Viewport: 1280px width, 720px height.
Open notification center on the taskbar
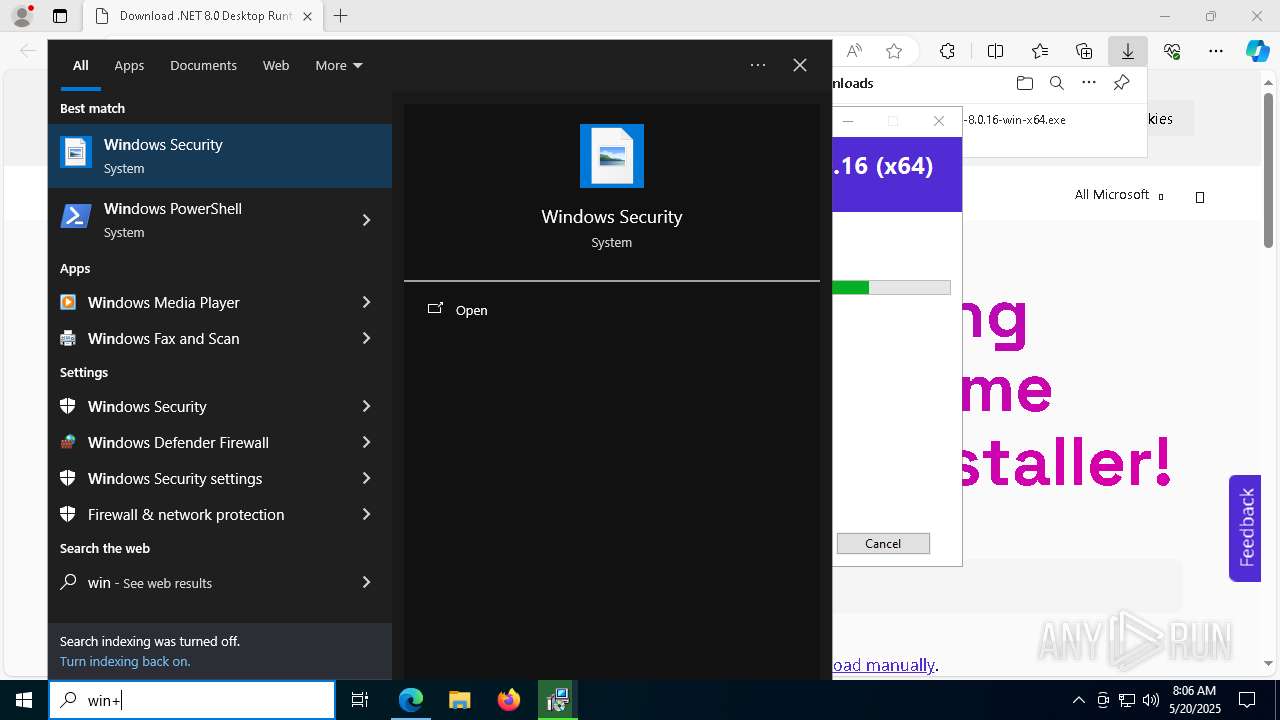point(1247,700)
